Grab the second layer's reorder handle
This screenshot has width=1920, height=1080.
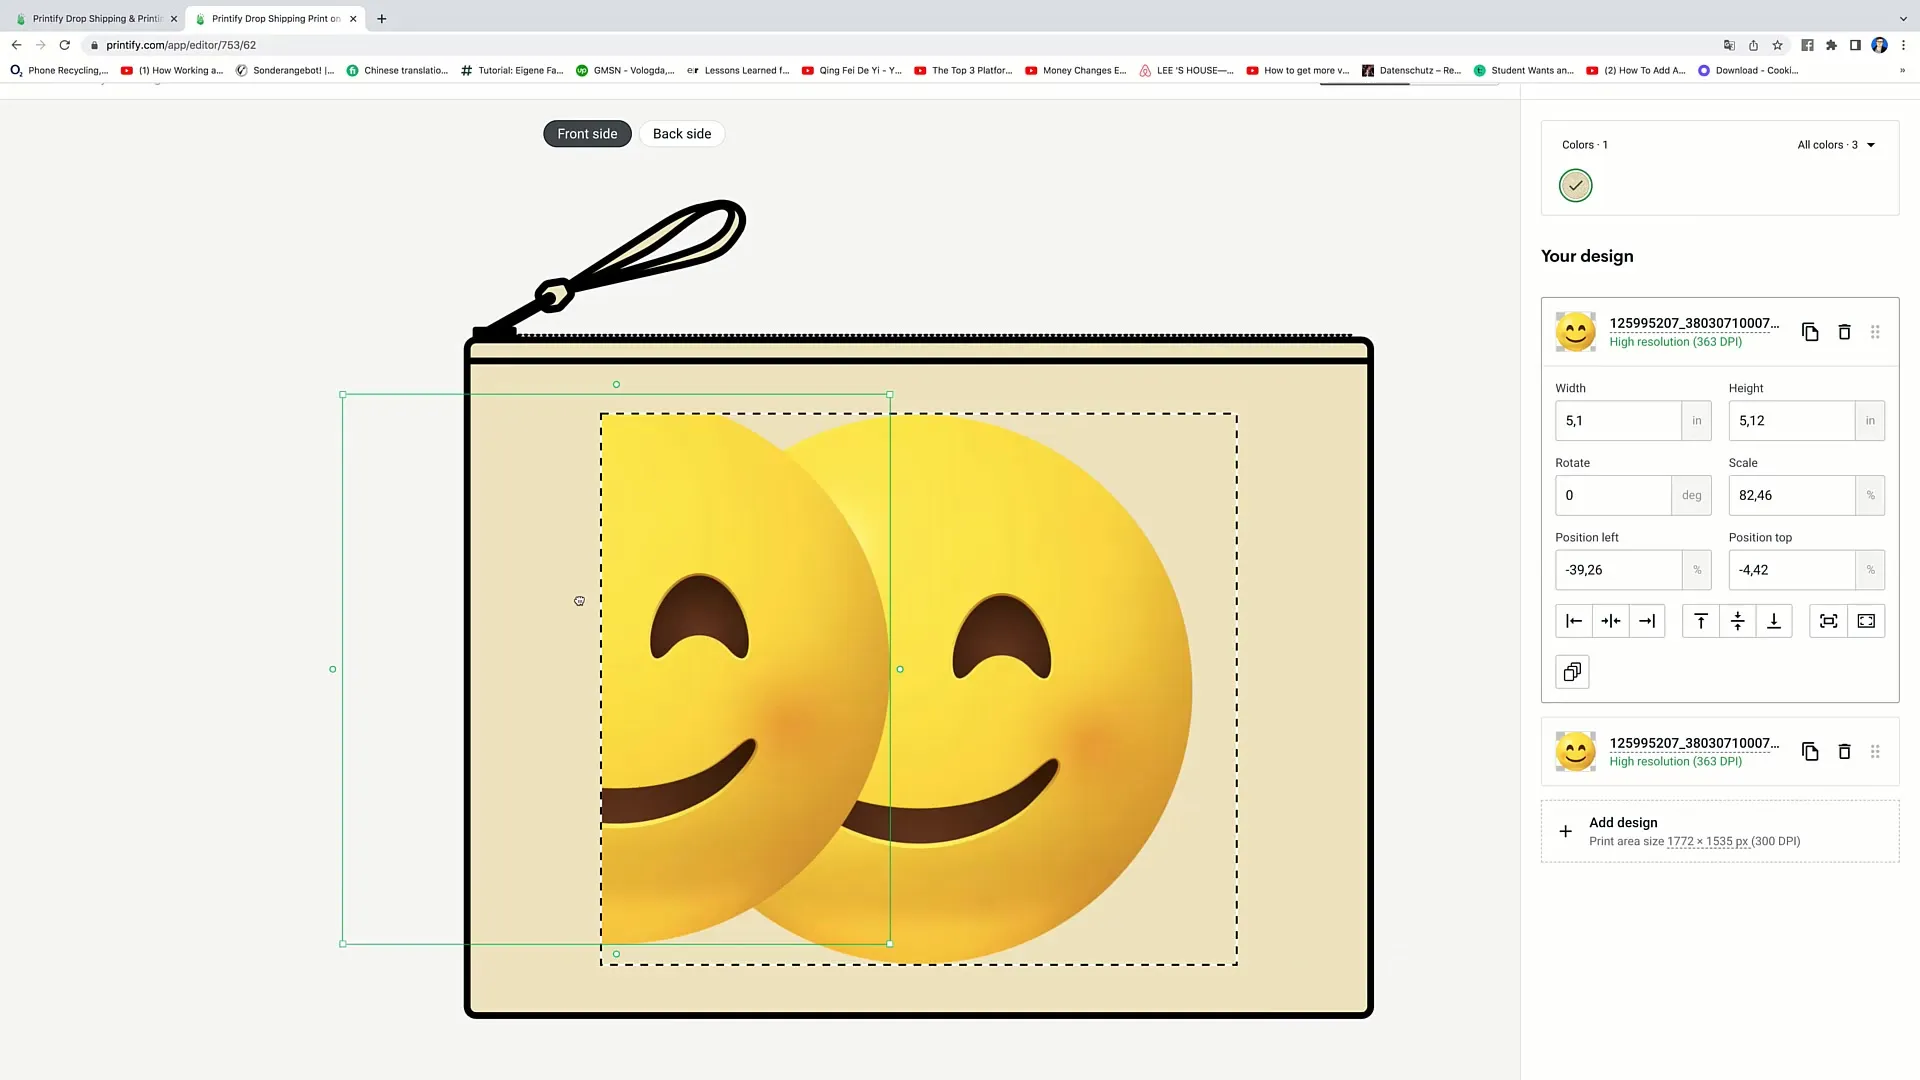tap(1875, 751)
